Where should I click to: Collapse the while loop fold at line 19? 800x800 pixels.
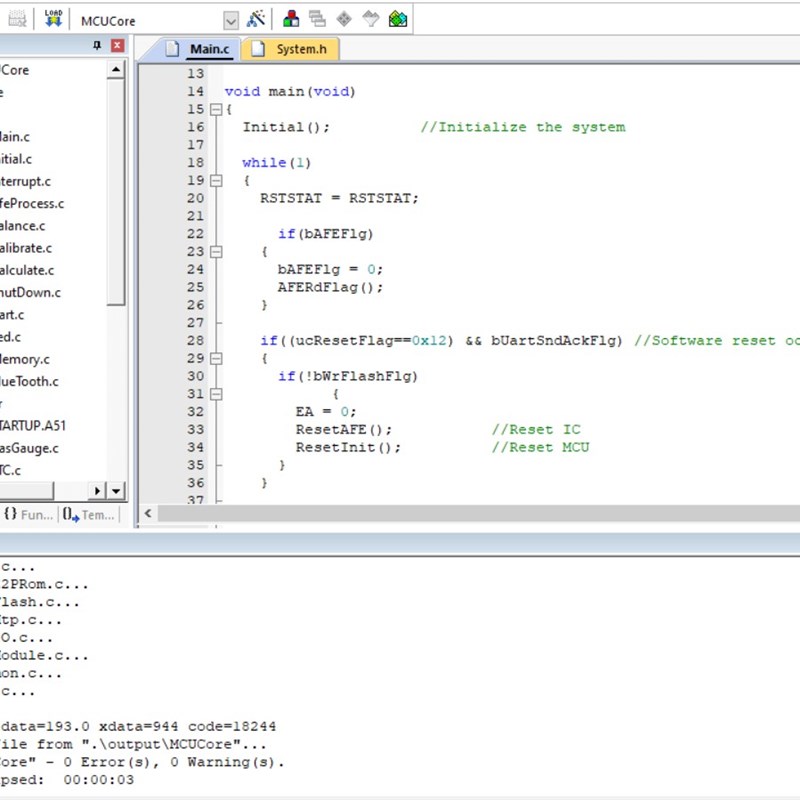click(x=216, y=181)
